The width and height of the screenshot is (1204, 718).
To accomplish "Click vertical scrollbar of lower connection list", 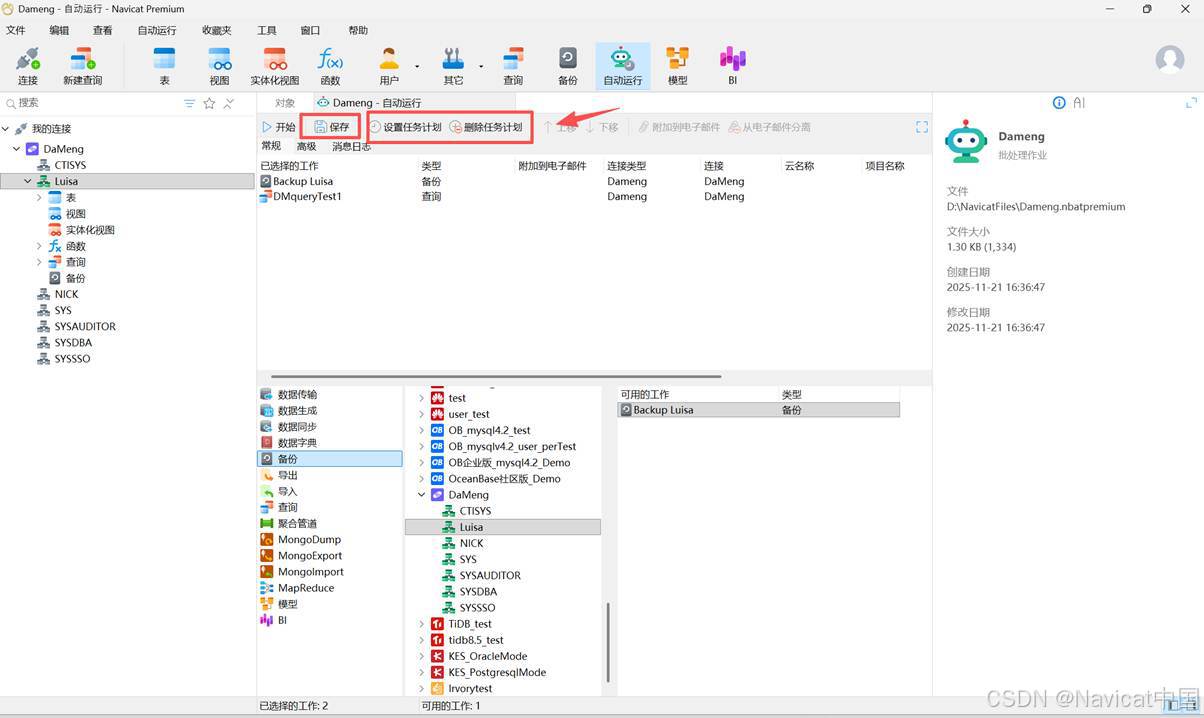I will [608, 645].
